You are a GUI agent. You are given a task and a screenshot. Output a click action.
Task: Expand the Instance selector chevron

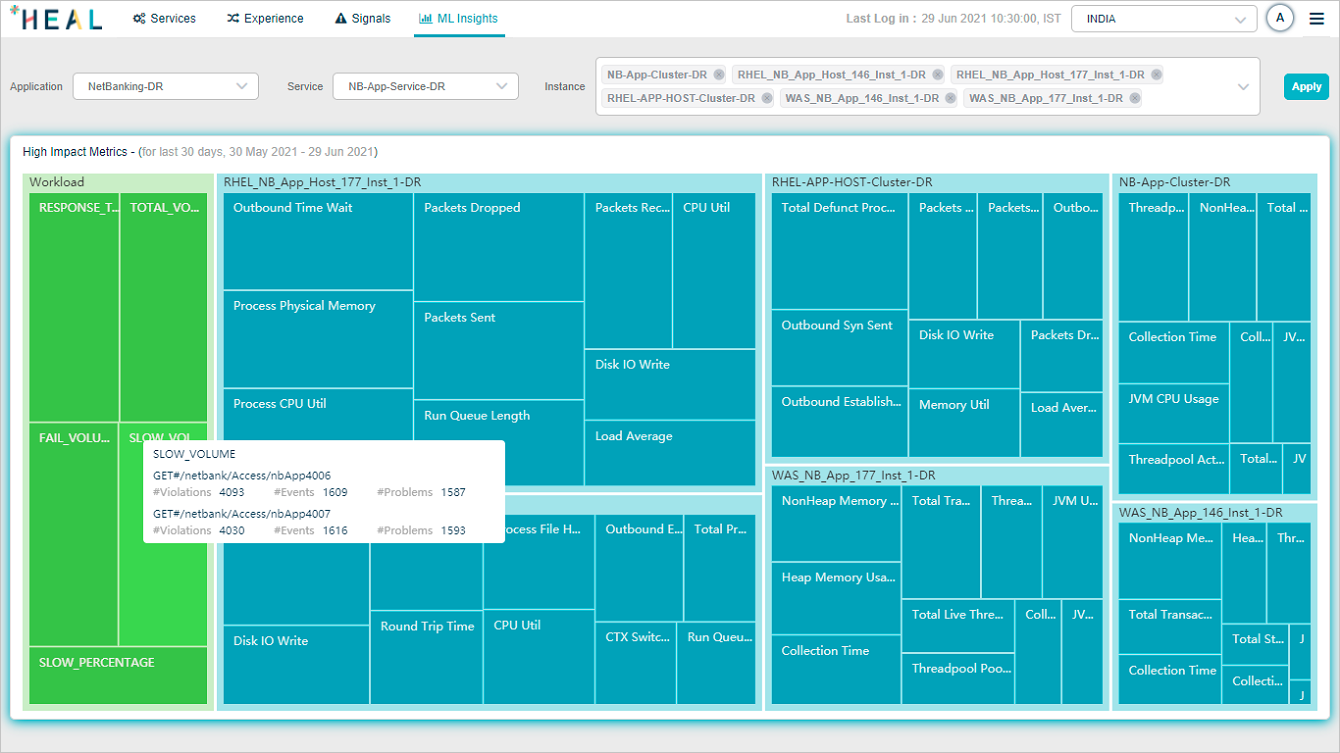pos(1243,87)
